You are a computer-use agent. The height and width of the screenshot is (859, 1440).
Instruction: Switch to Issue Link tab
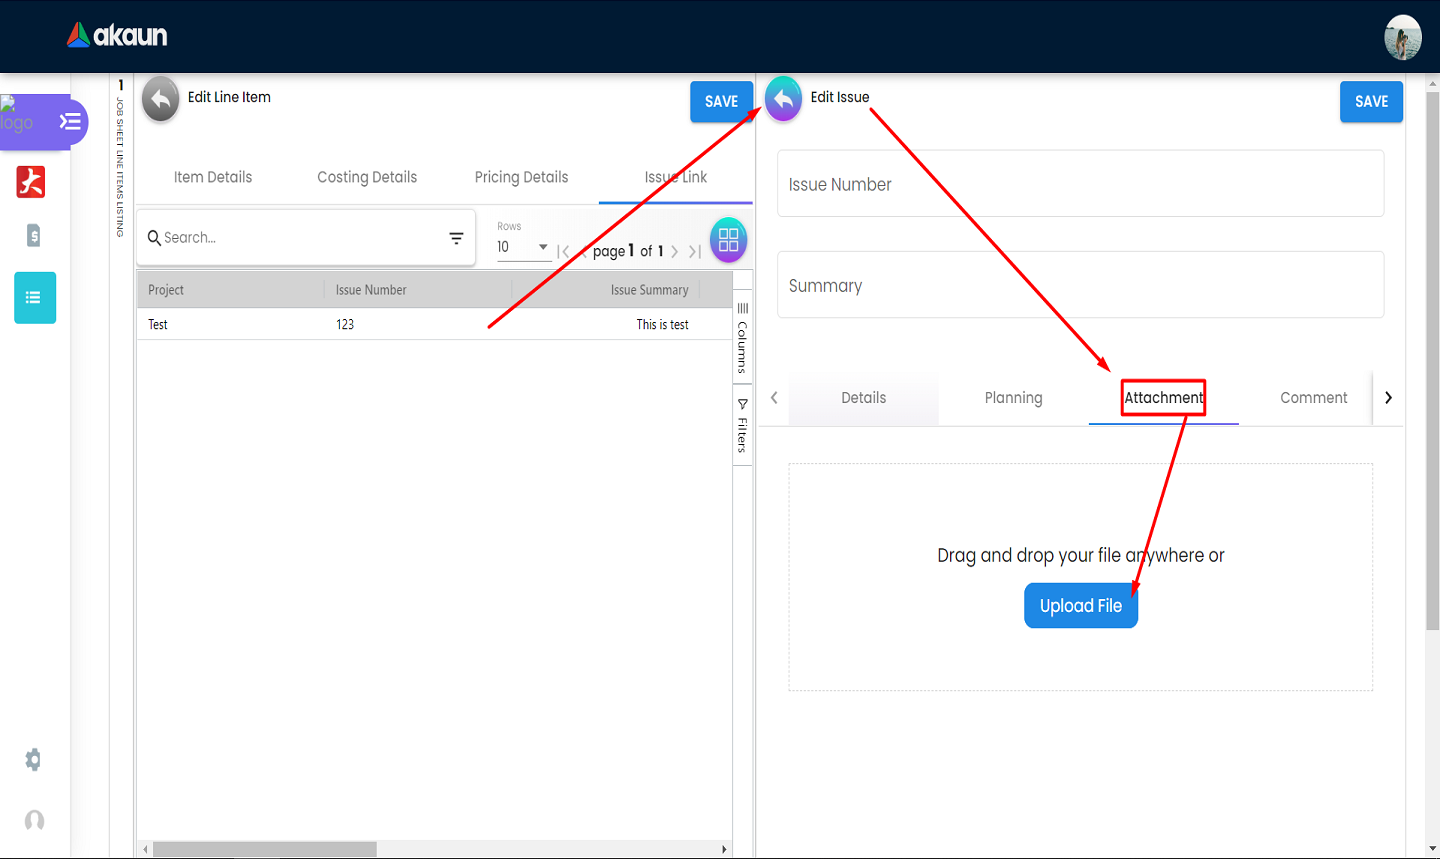676,177
